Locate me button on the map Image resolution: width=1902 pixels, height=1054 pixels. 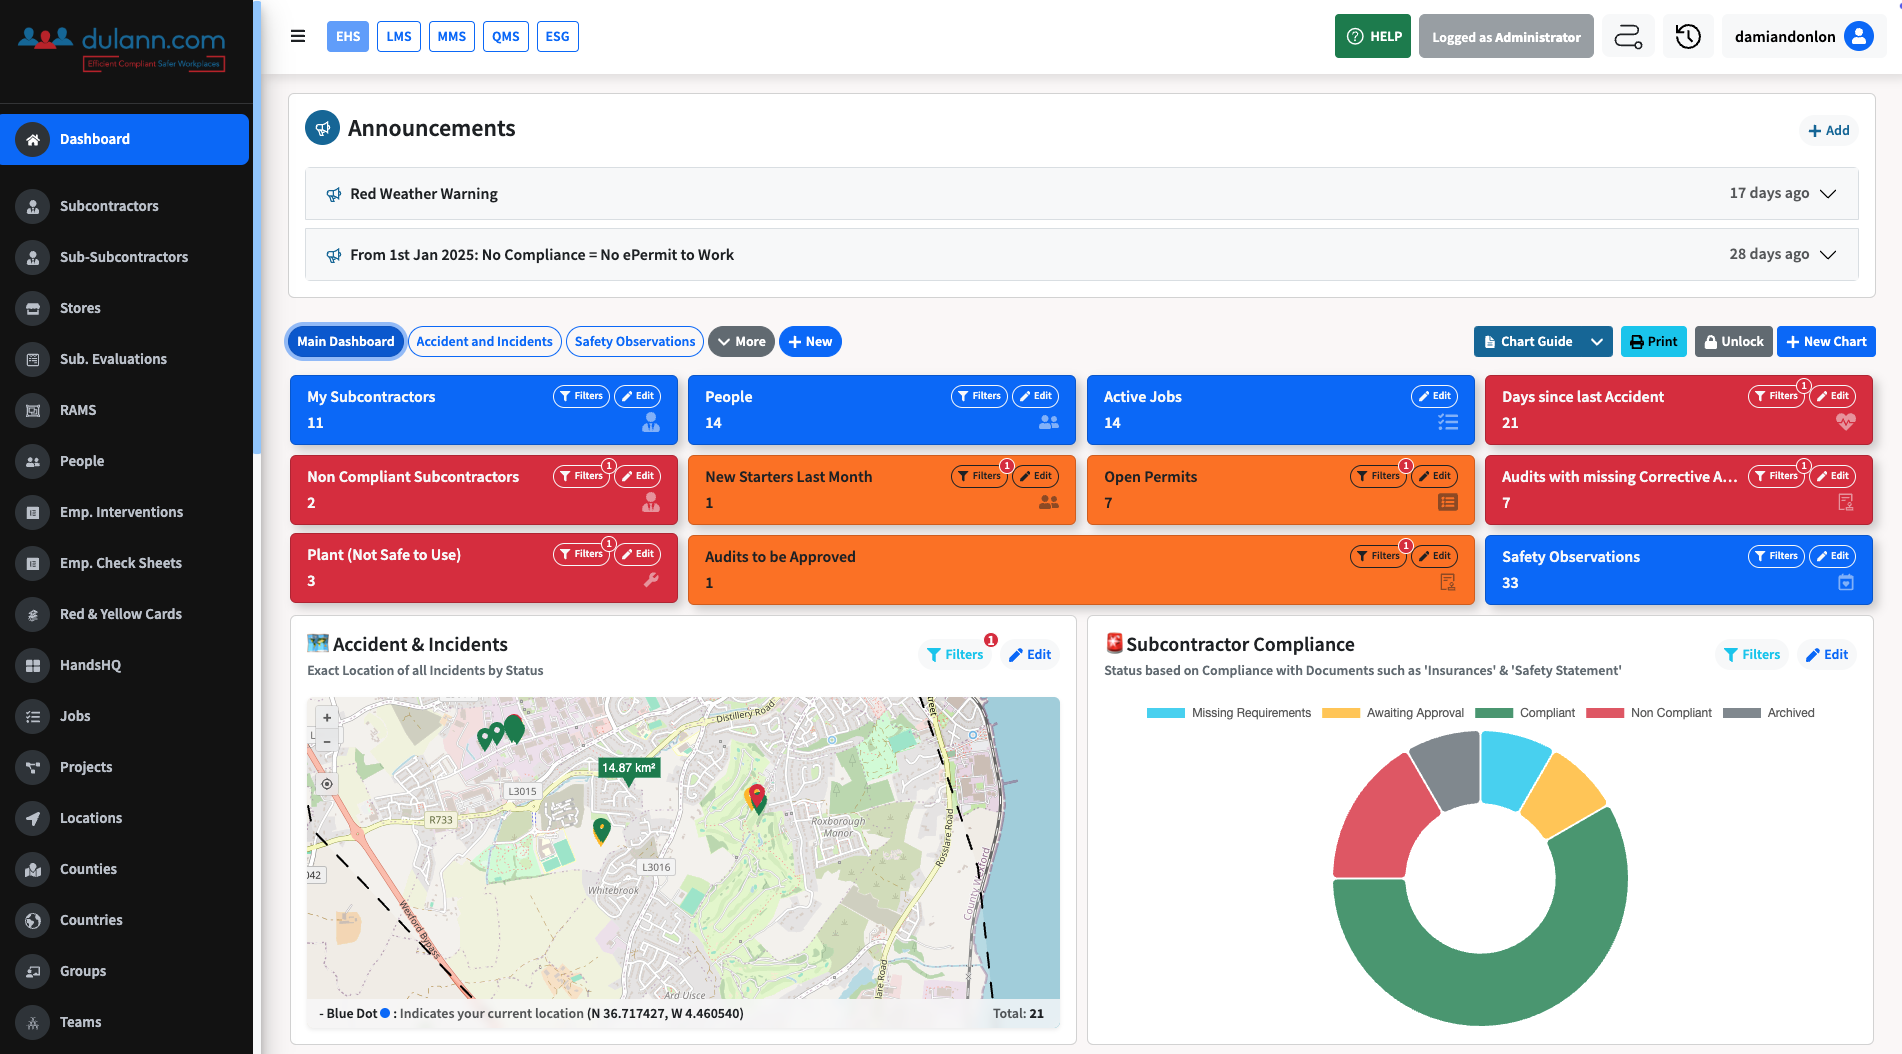[x=327, y=784]
